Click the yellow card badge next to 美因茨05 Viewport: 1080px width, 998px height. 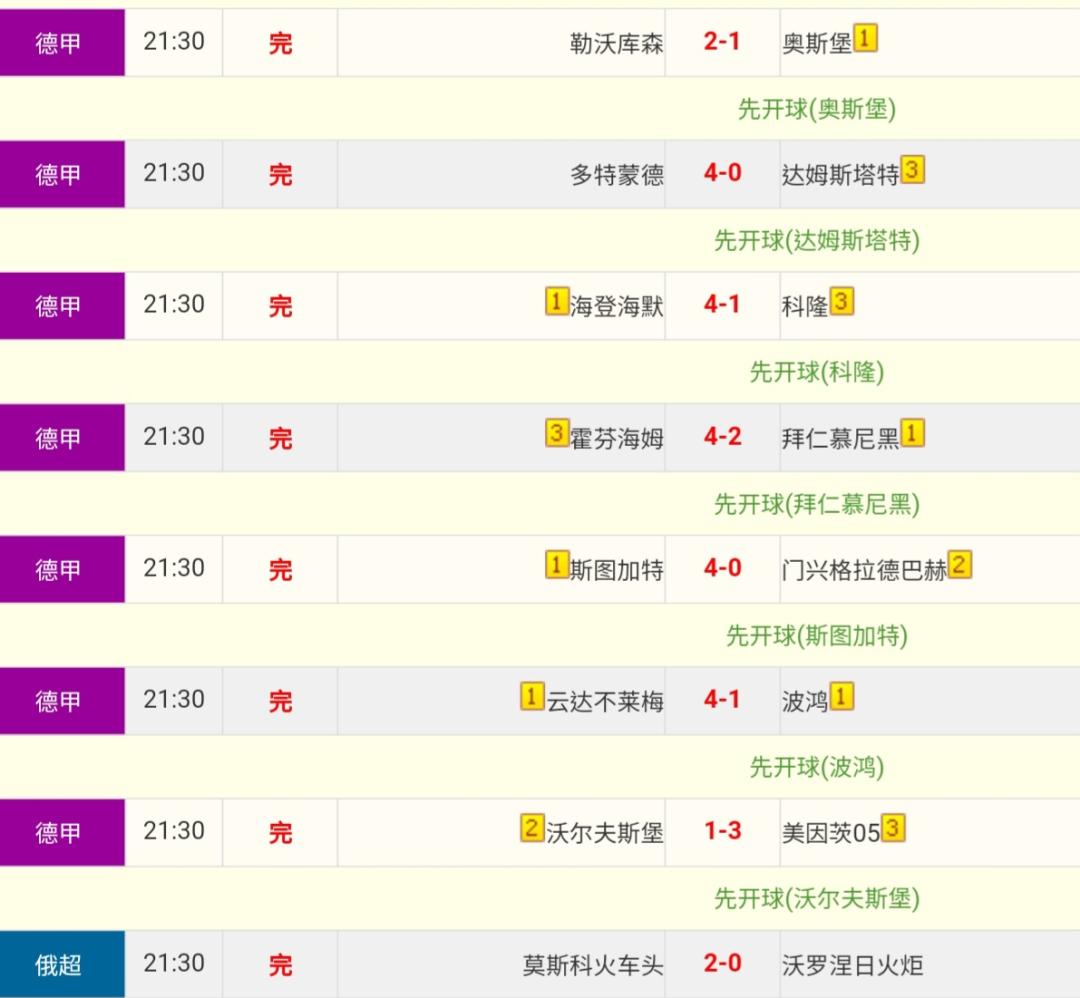coord(893,829)
